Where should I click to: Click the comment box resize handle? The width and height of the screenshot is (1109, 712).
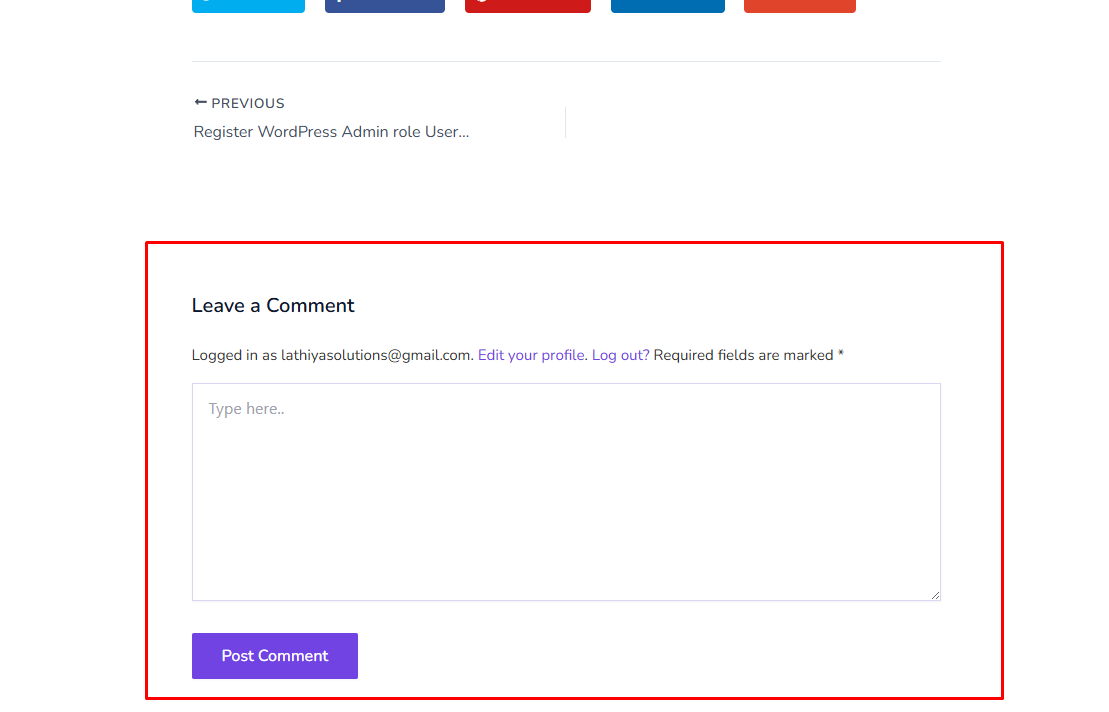pos(935,595)
